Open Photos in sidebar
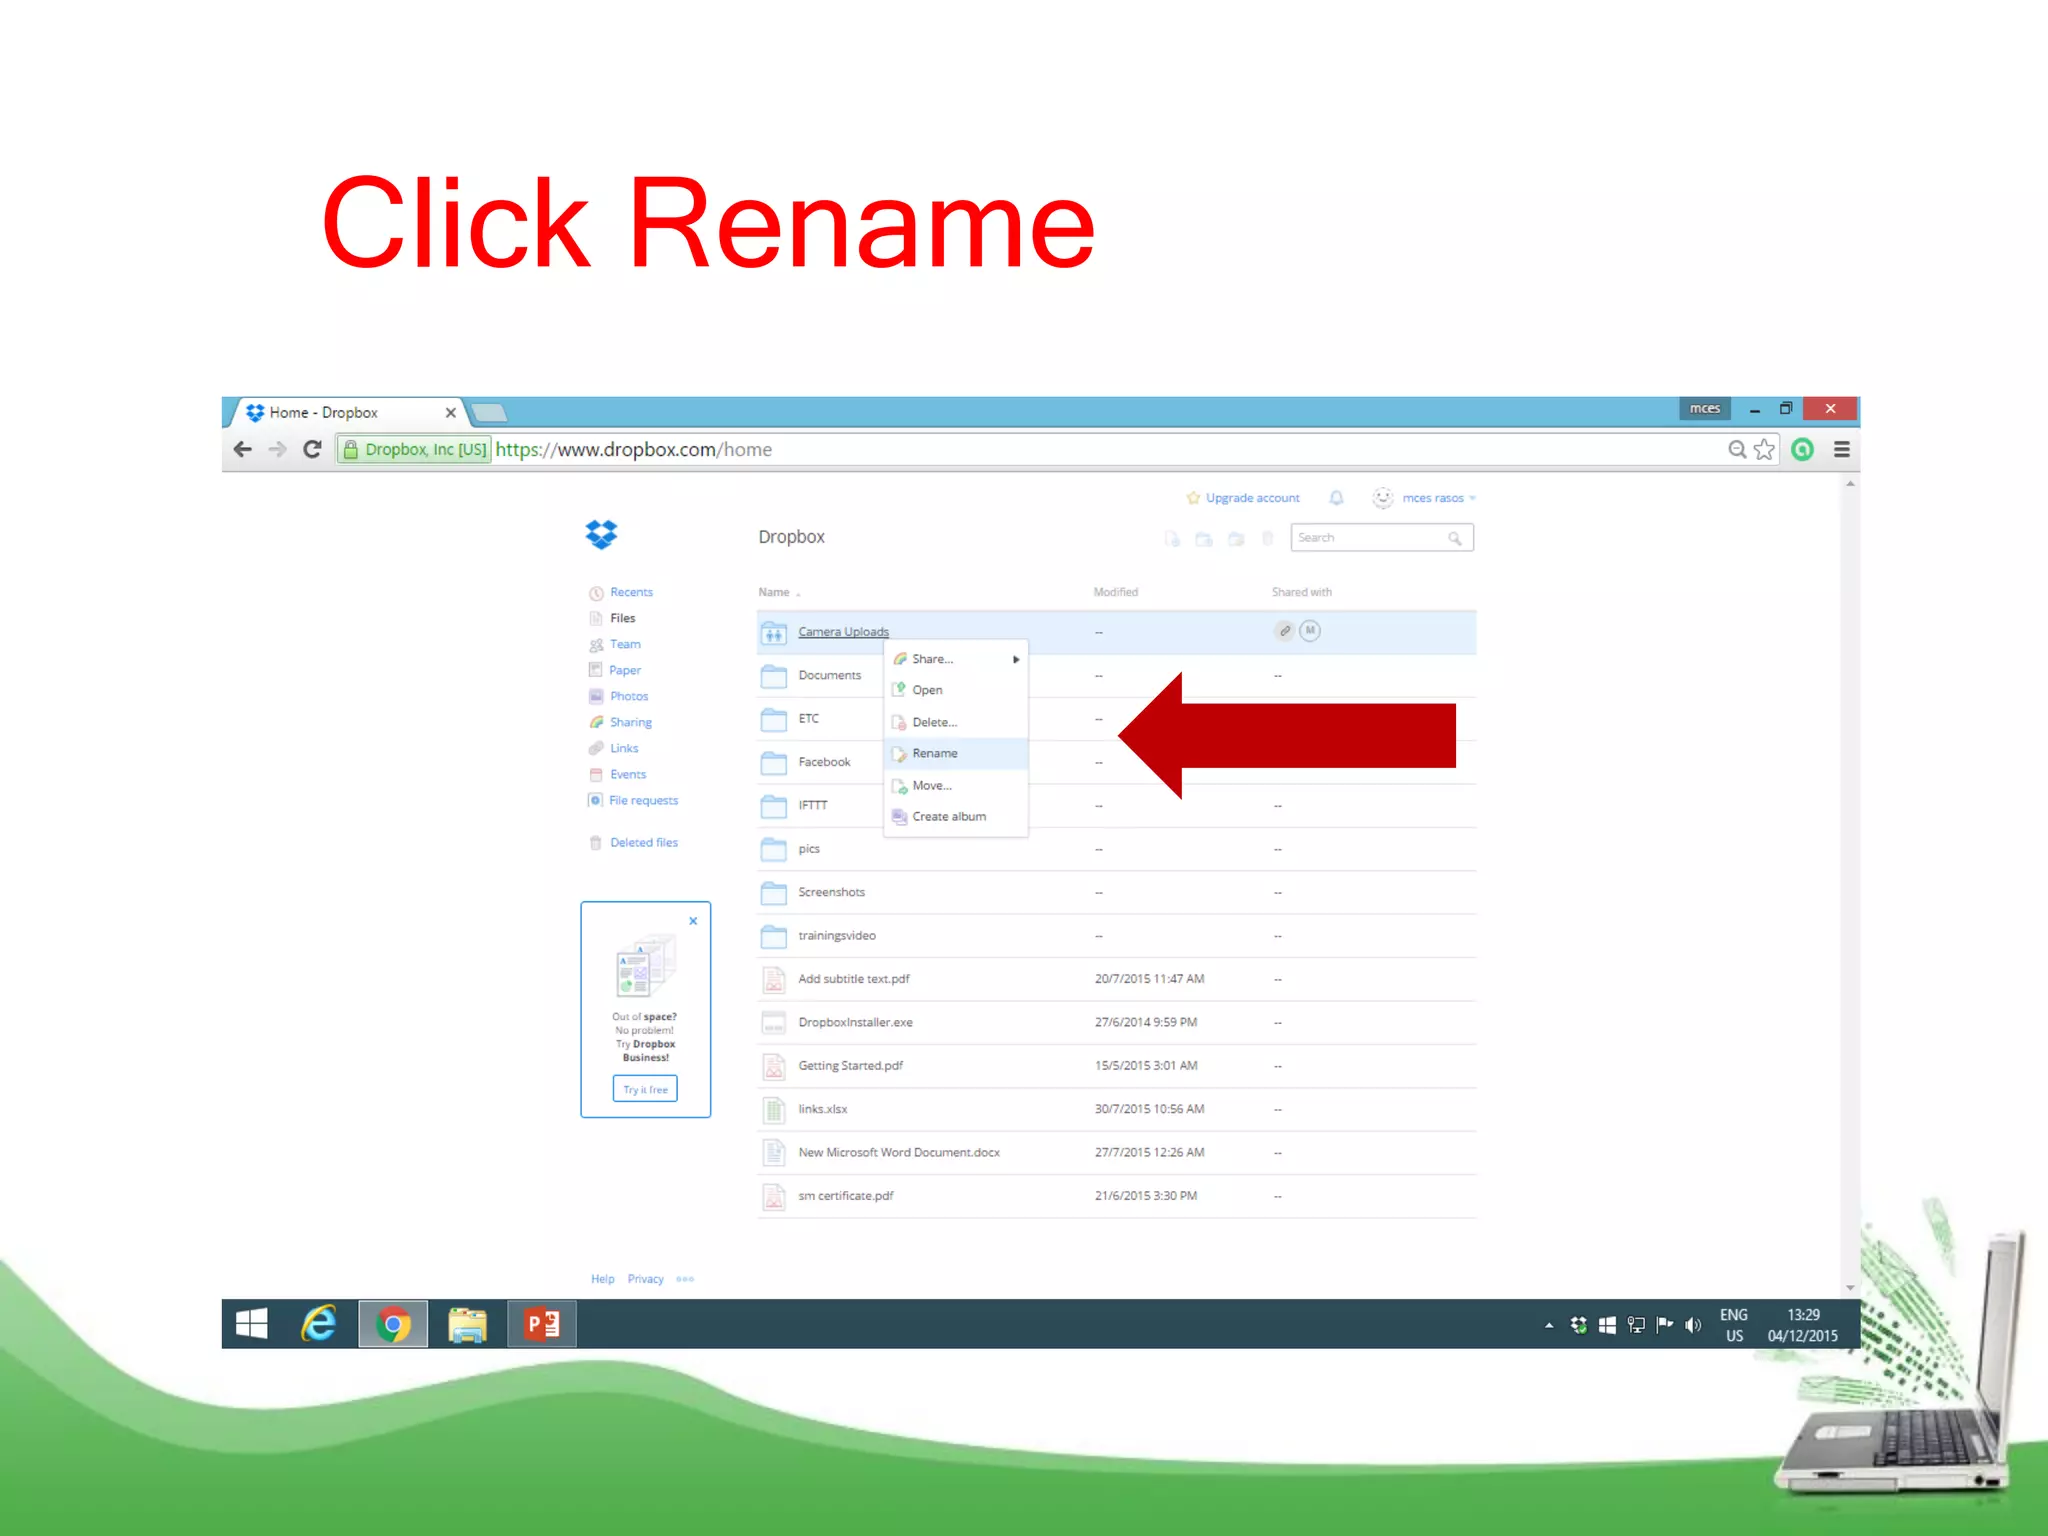 click(629, 696)
